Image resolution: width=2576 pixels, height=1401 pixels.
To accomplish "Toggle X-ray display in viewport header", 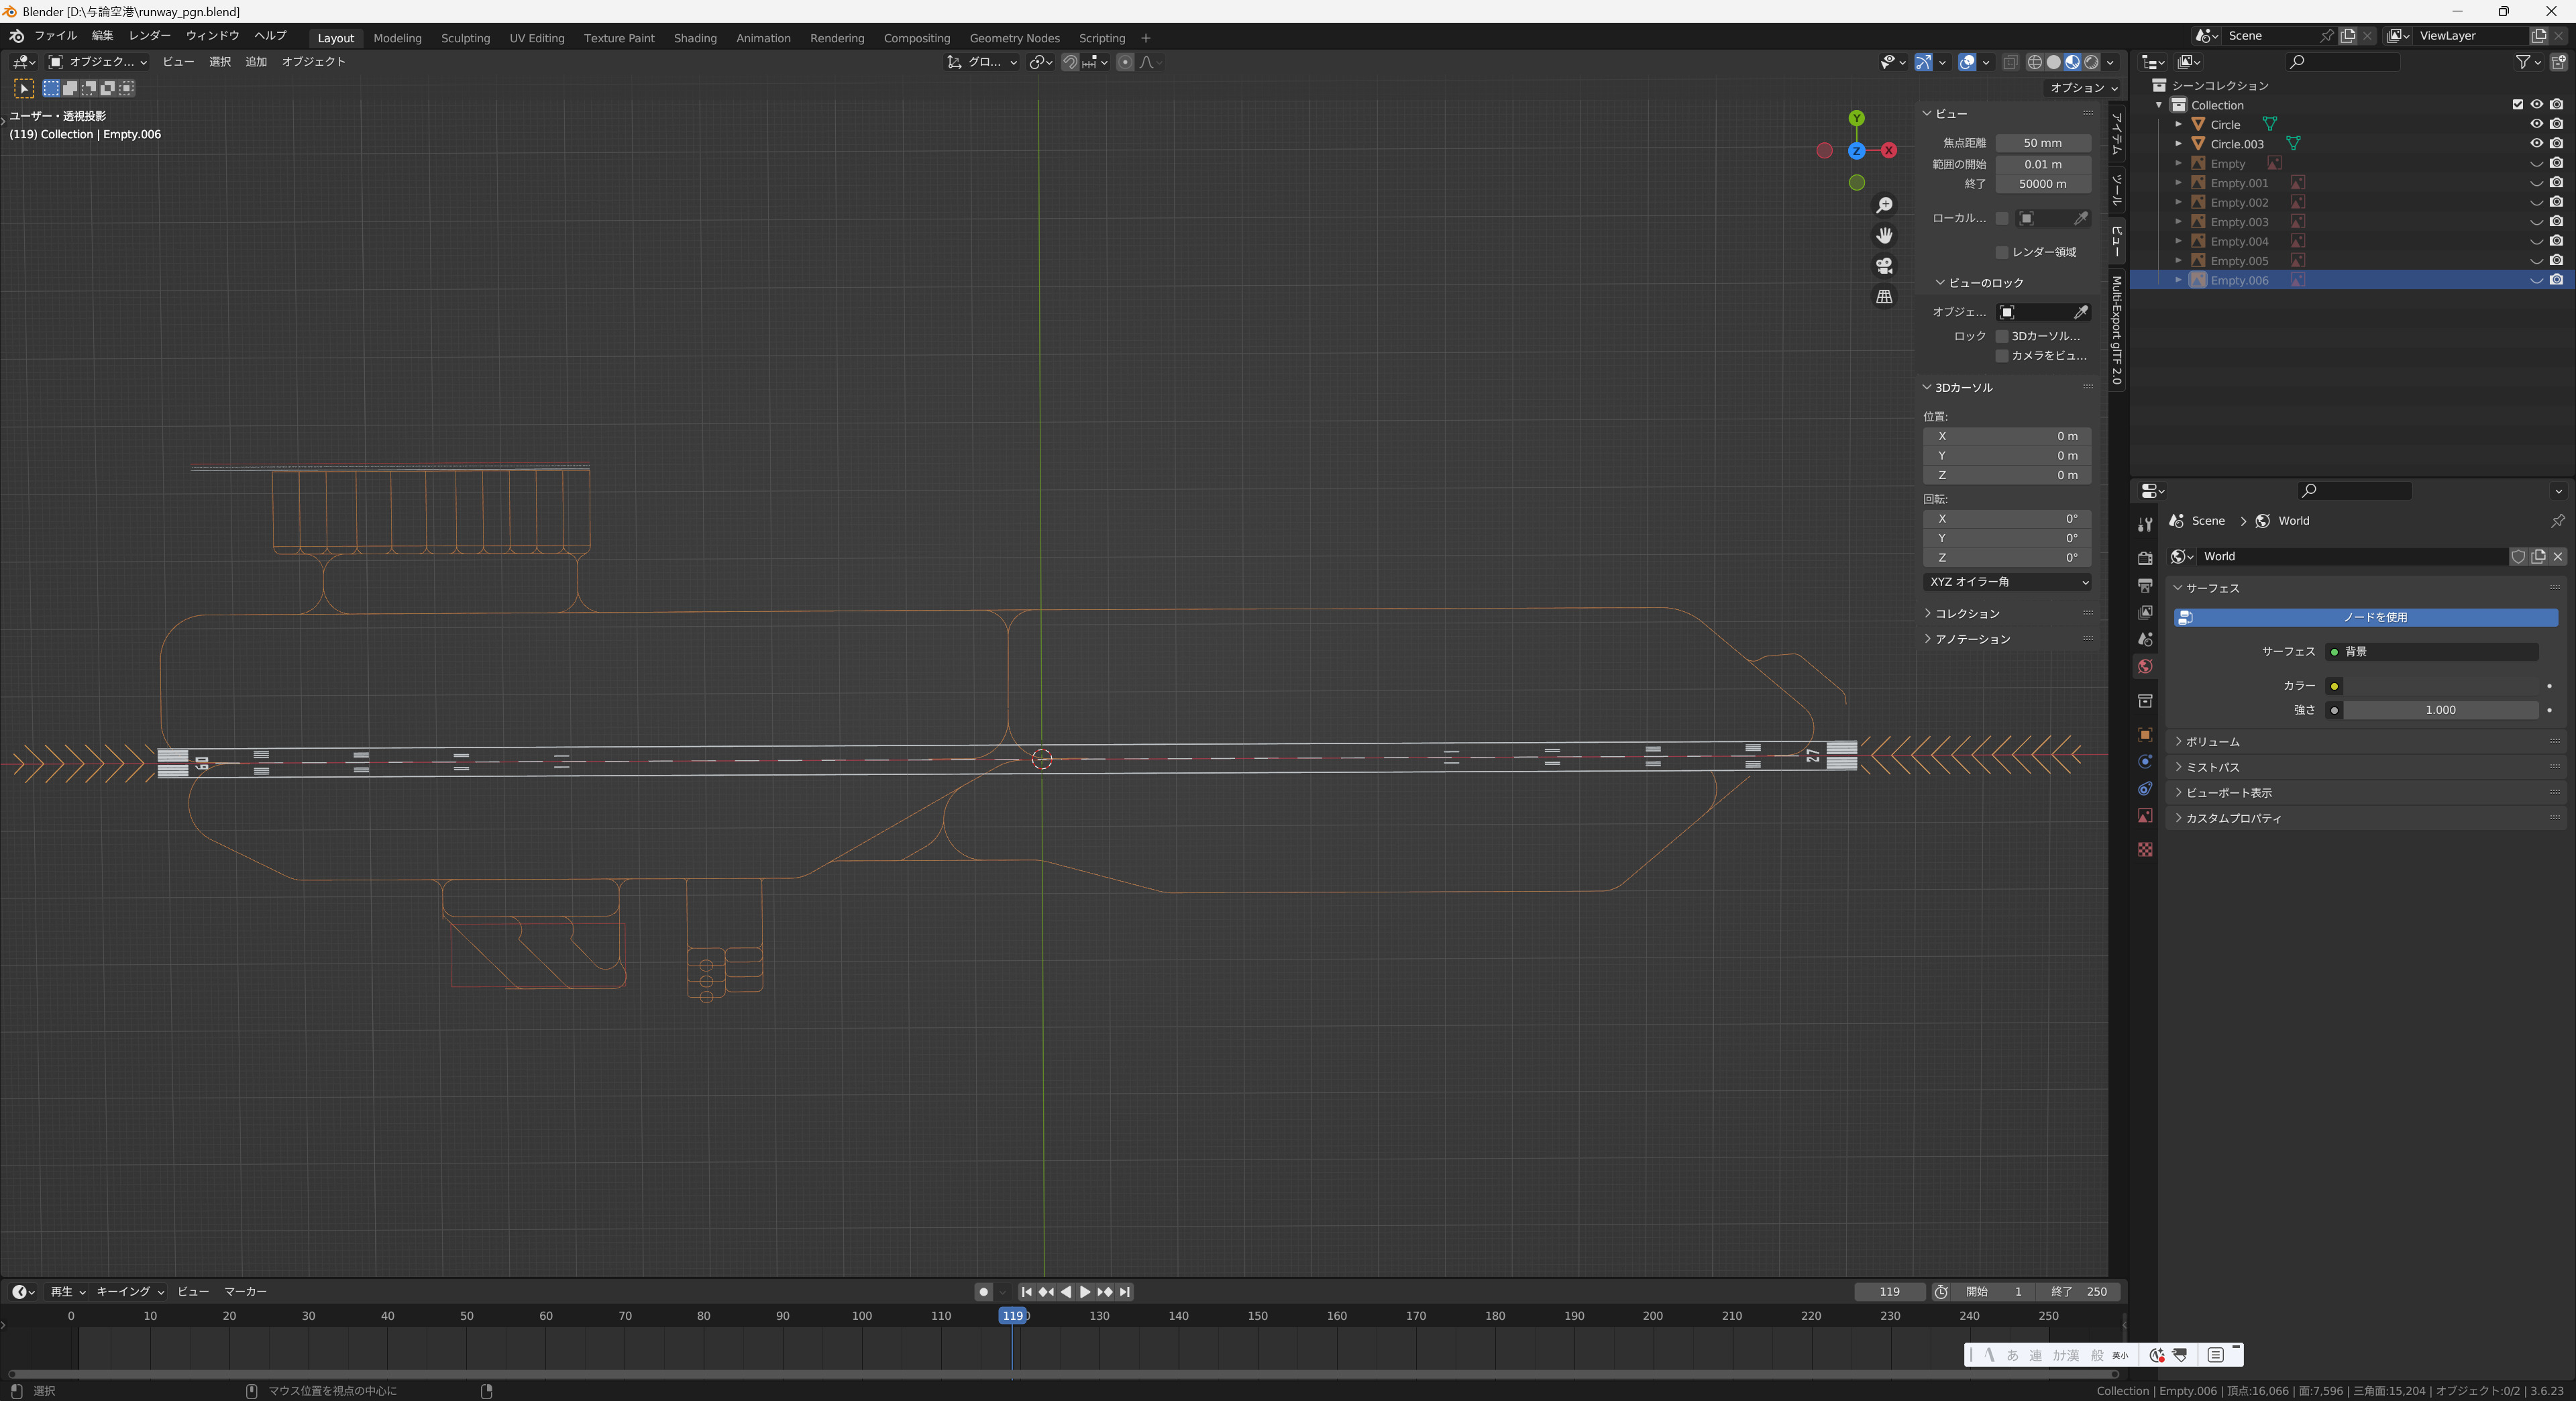I will [x=2010, y=62].
